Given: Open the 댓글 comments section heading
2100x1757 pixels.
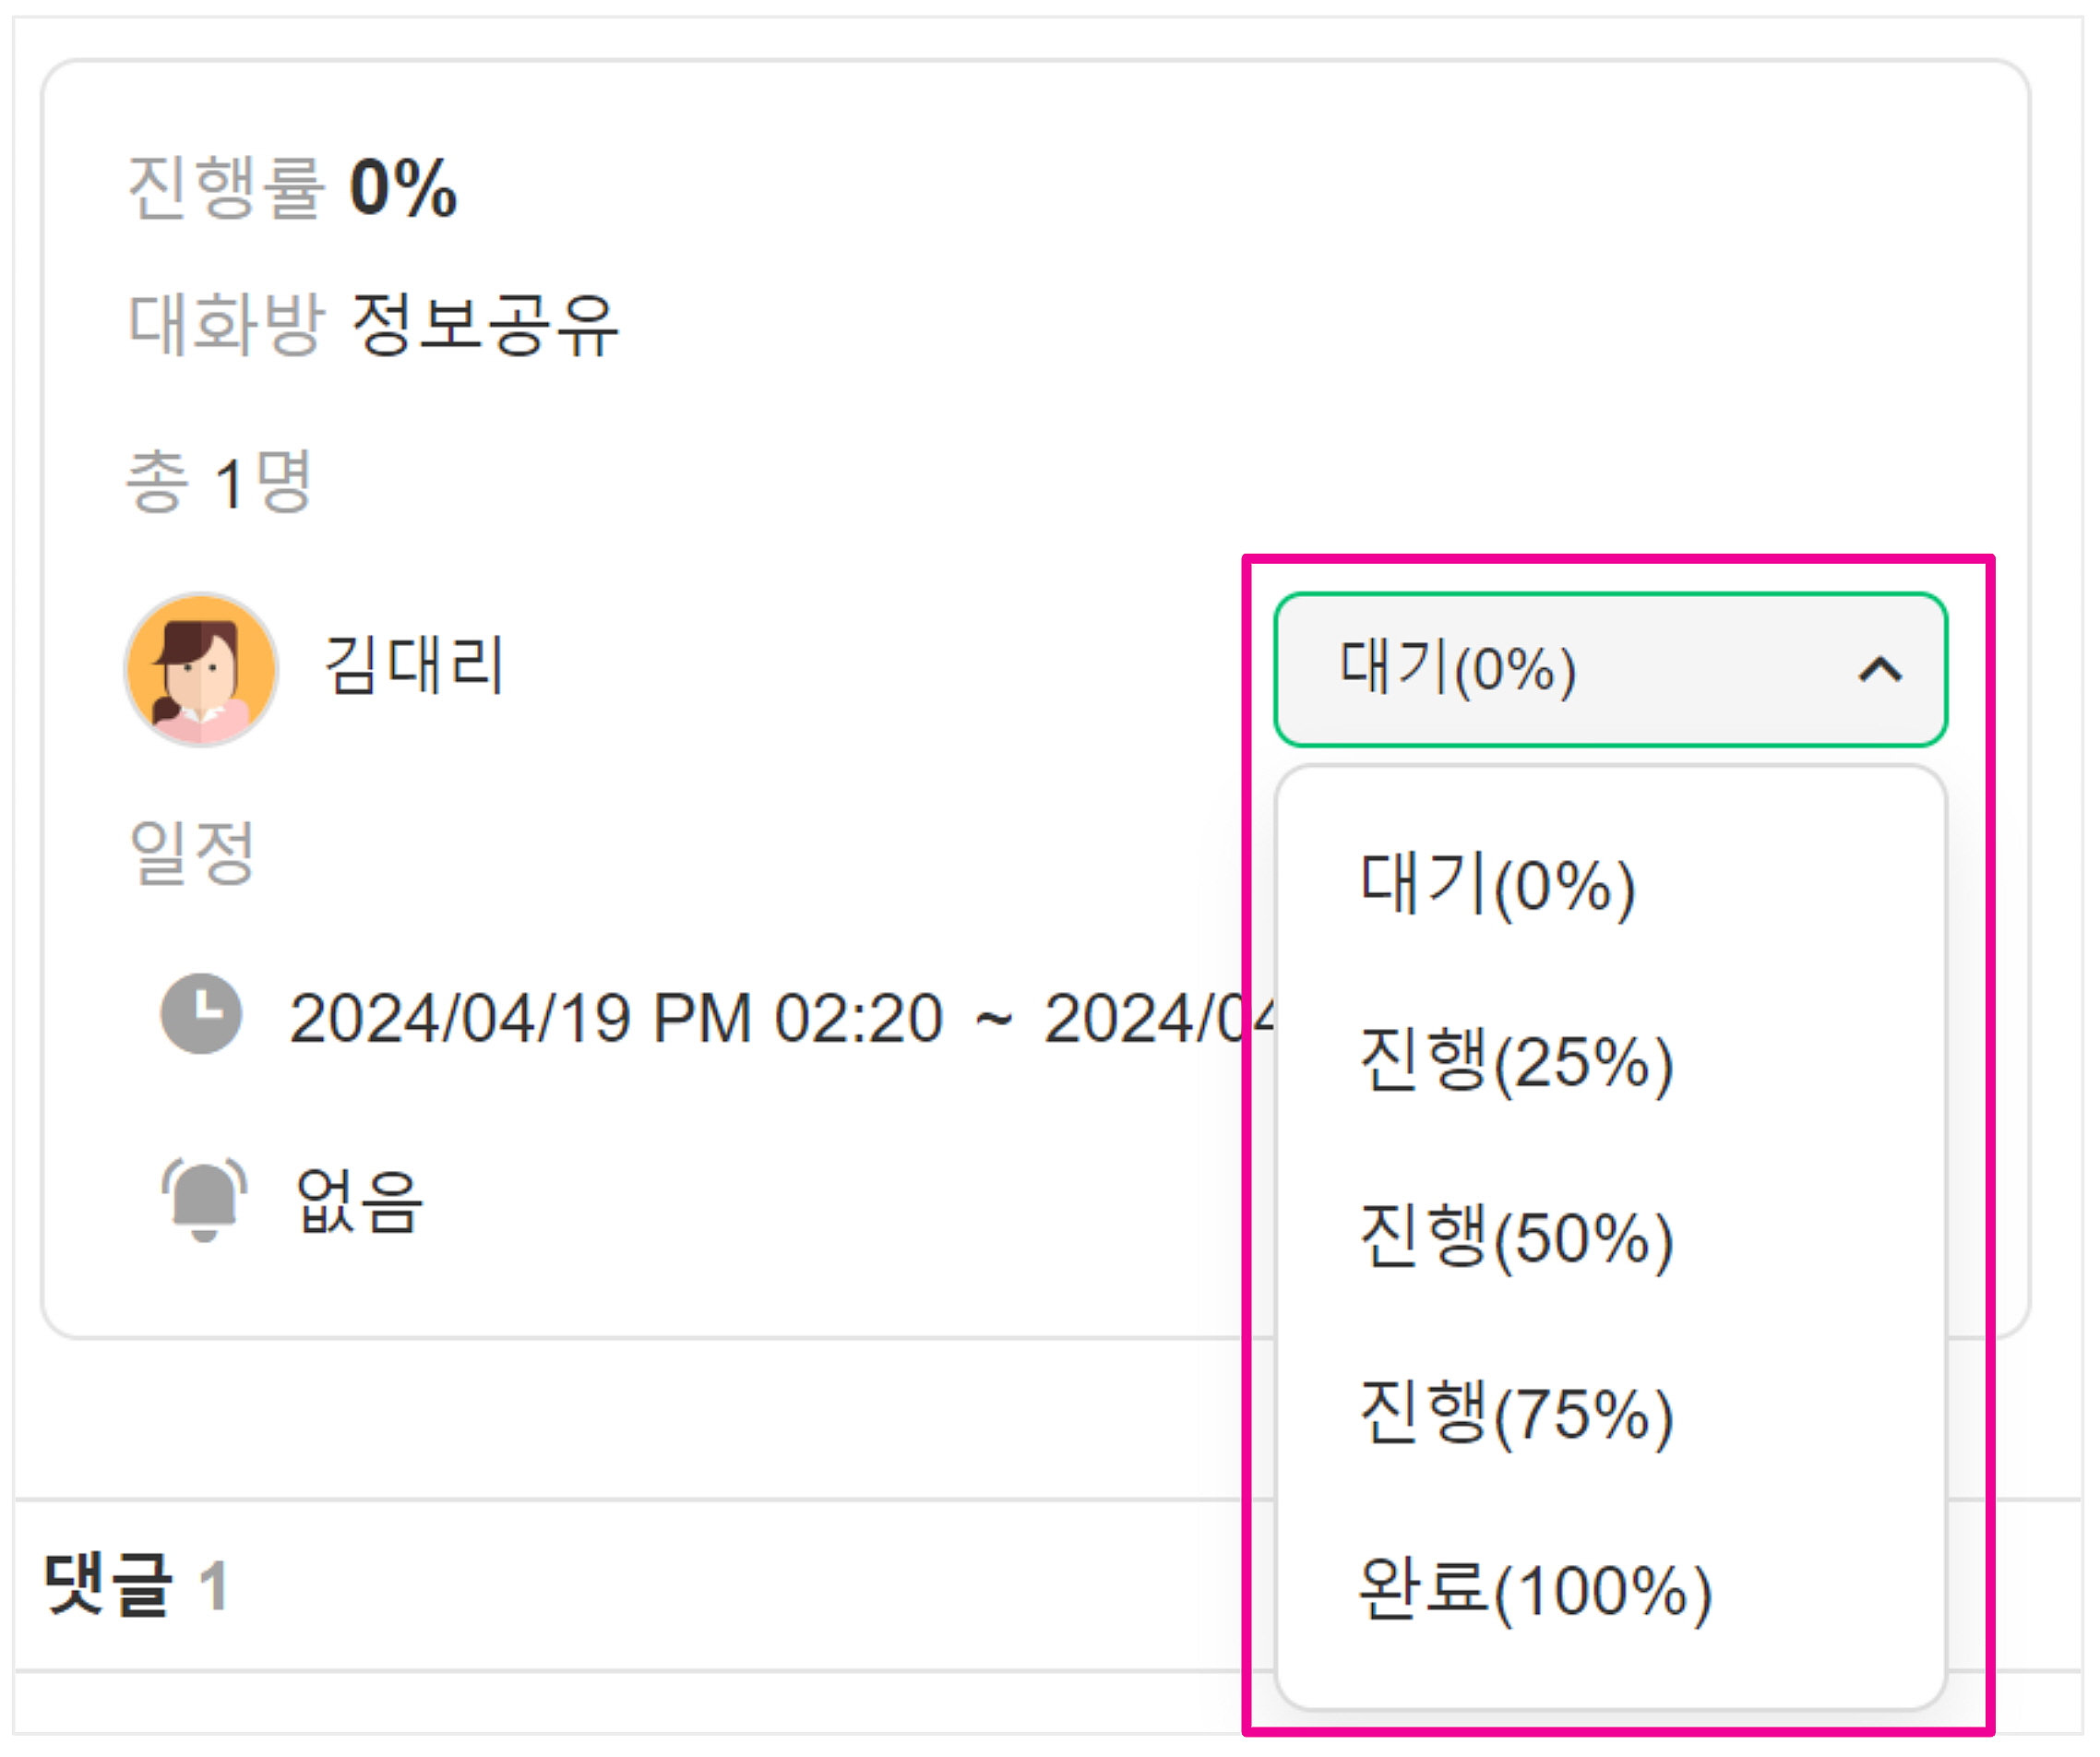Looking at the screenshot, I should (108, 1585).
